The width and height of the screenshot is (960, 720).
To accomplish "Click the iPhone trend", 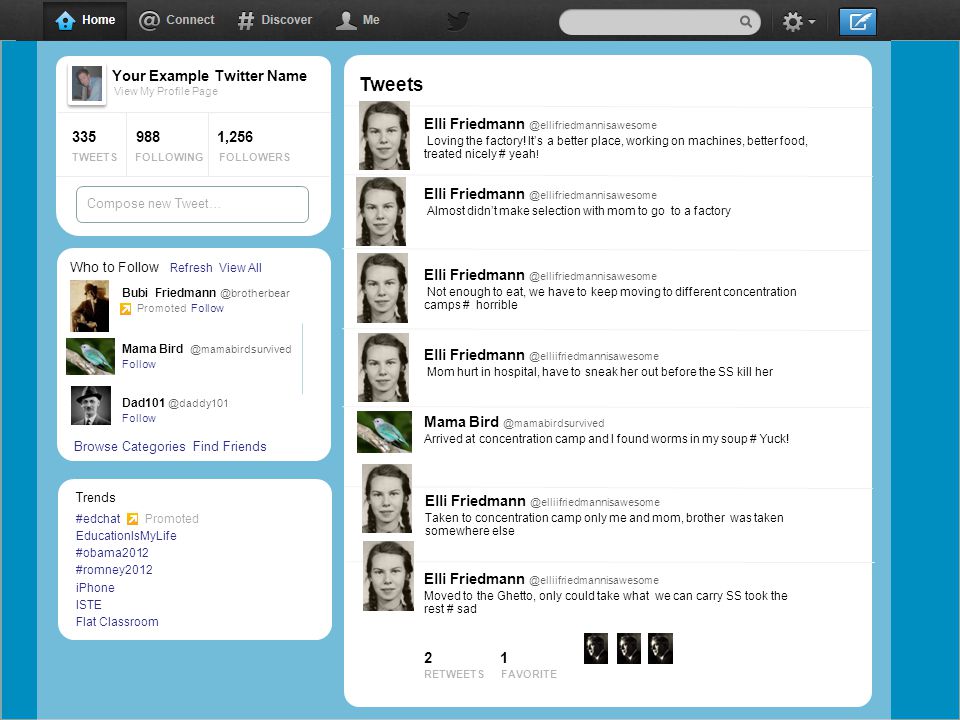I will (95, 588).
